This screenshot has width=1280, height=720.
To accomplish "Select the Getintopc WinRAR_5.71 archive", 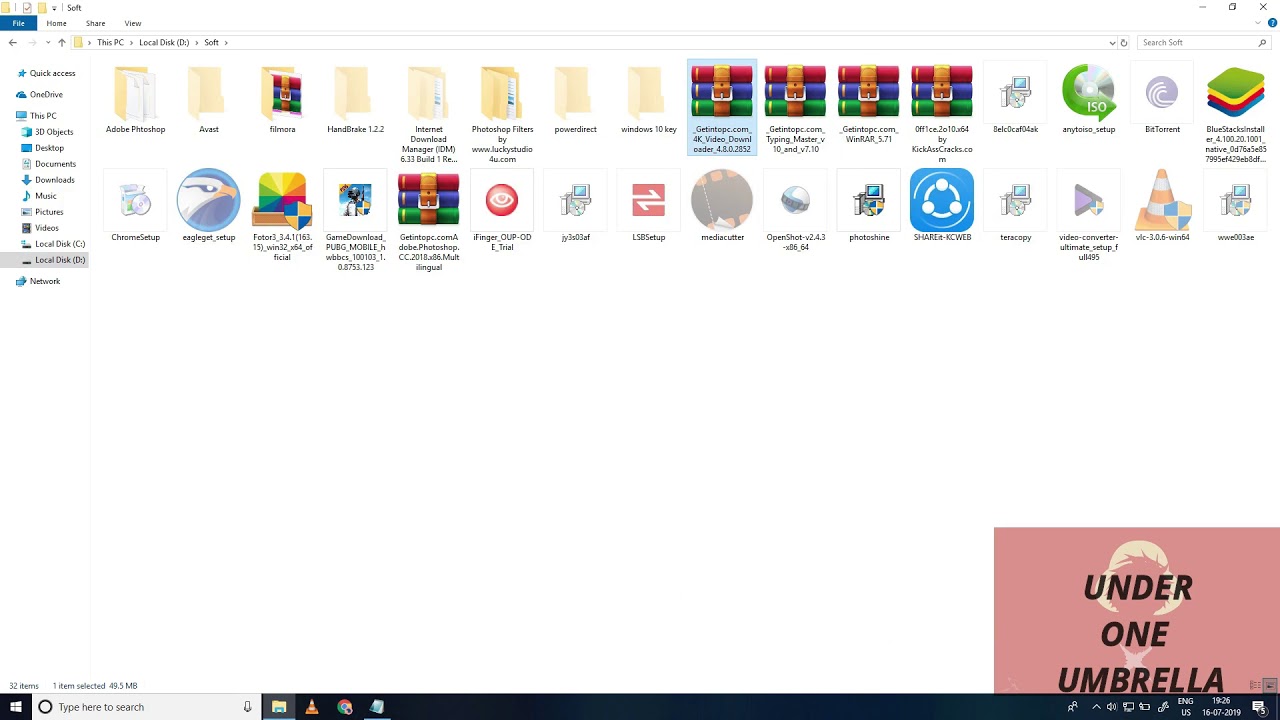I will [868, 105].
